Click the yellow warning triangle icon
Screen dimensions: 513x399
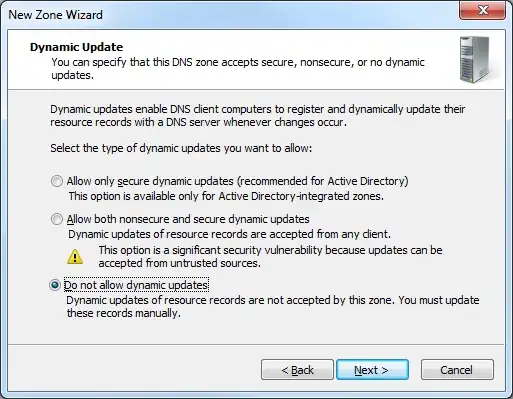75,257
